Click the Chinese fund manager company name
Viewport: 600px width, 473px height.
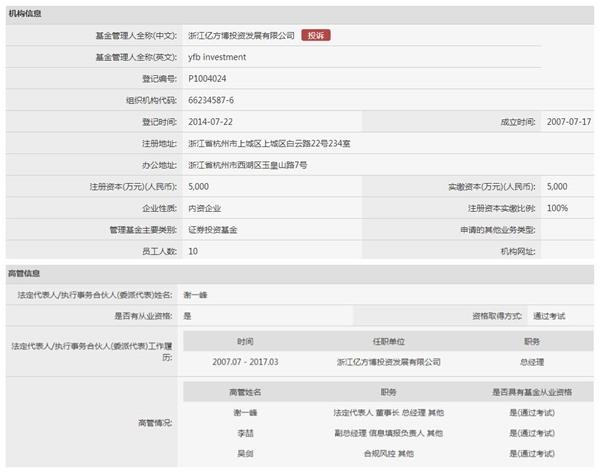tap(242, 35)
